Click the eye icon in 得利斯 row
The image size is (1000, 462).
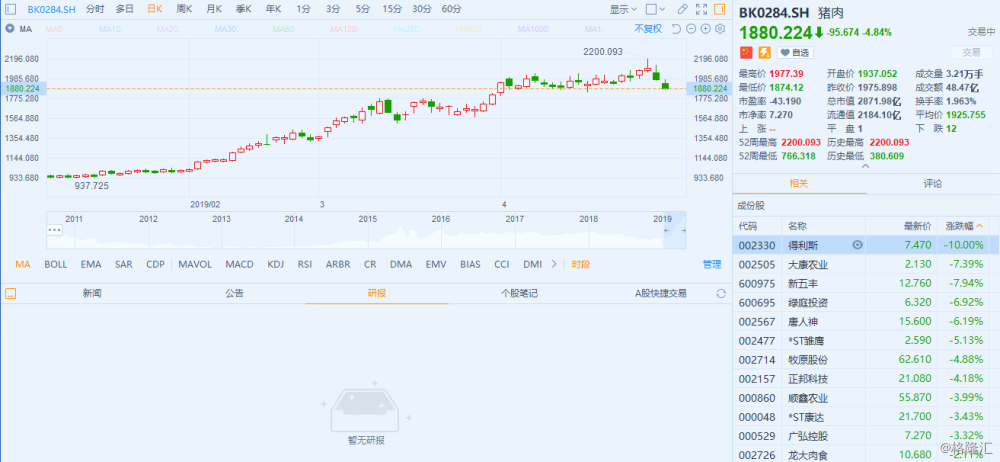[x=858, y=244]
